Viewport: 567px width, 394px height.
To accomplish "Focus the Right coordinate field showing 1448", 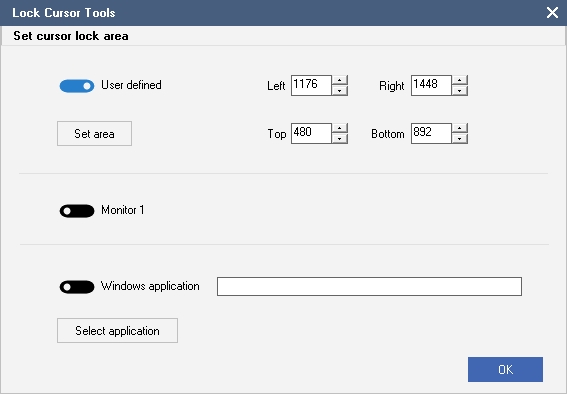I will pos(431,85).
